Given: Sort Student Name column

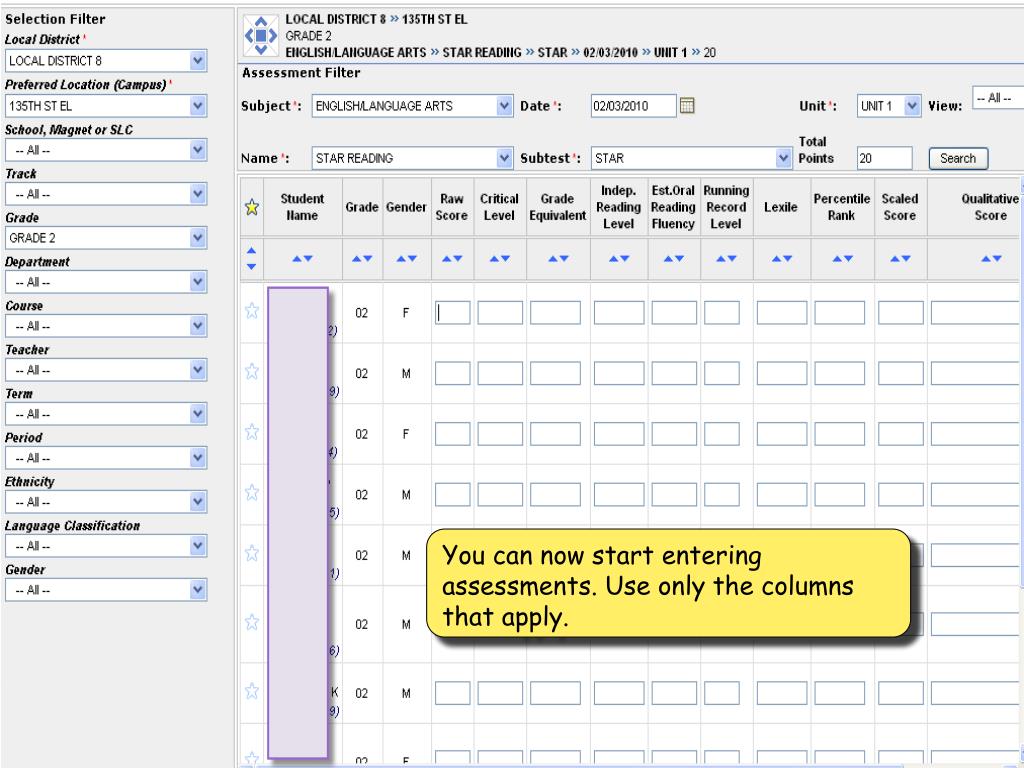Looking at the screenshot, I should tap(302, 259).
